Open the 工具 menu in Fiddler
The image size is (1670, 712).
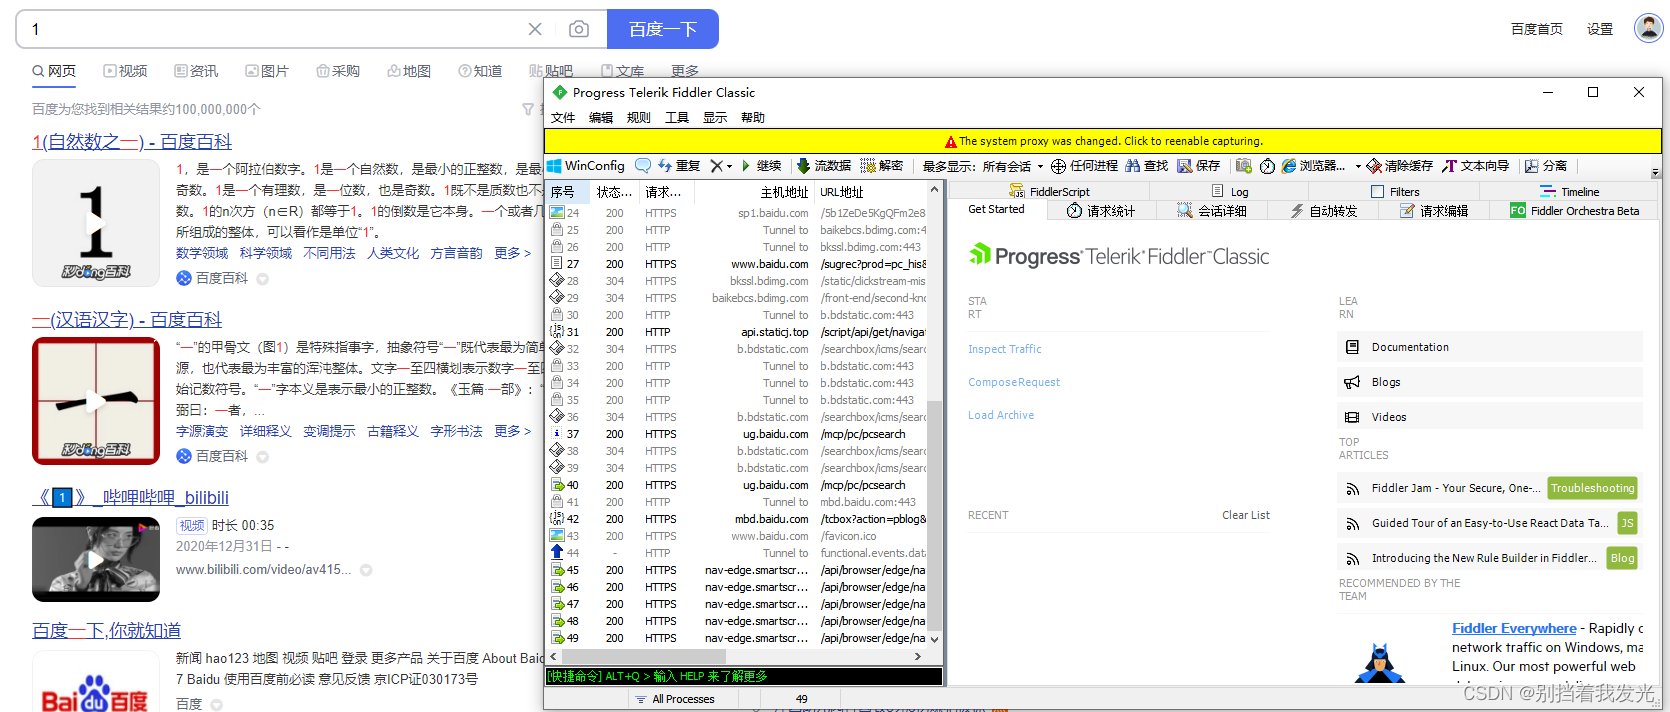(677, 118)
